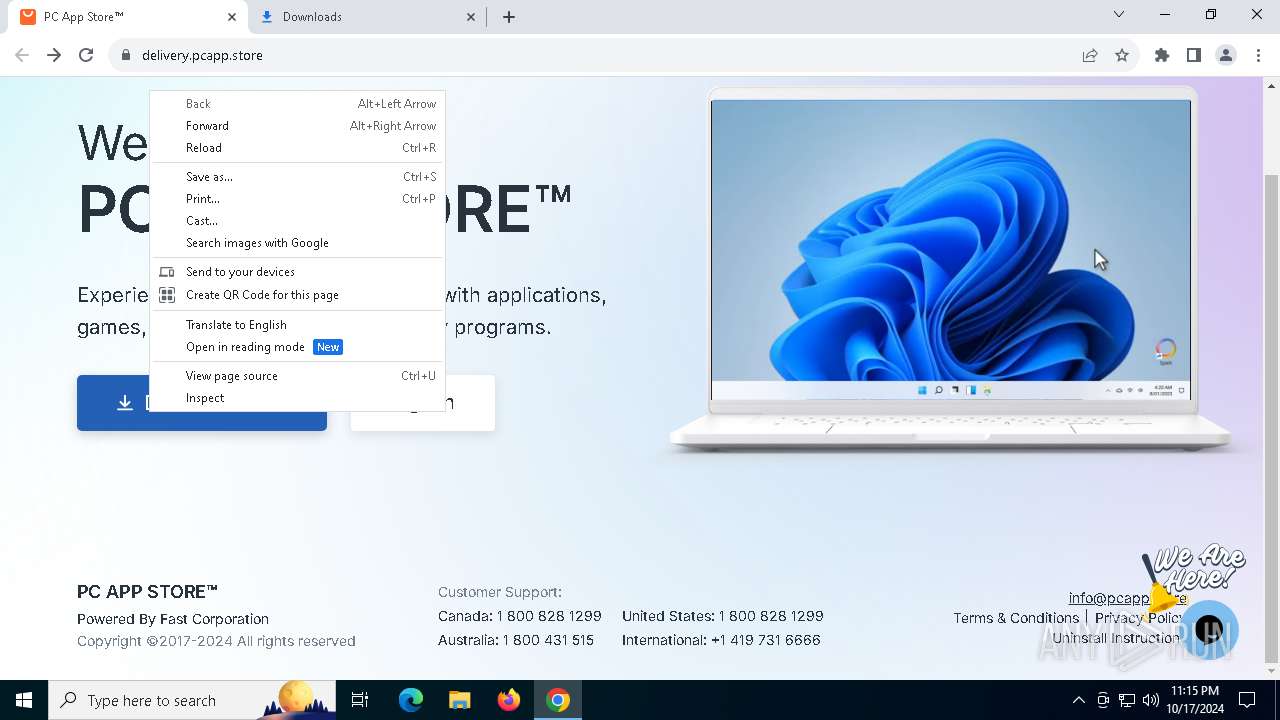Launch Microsoft Edge from the taskbar
This screenshot has width=1280, height=720.
click(411, 700)
